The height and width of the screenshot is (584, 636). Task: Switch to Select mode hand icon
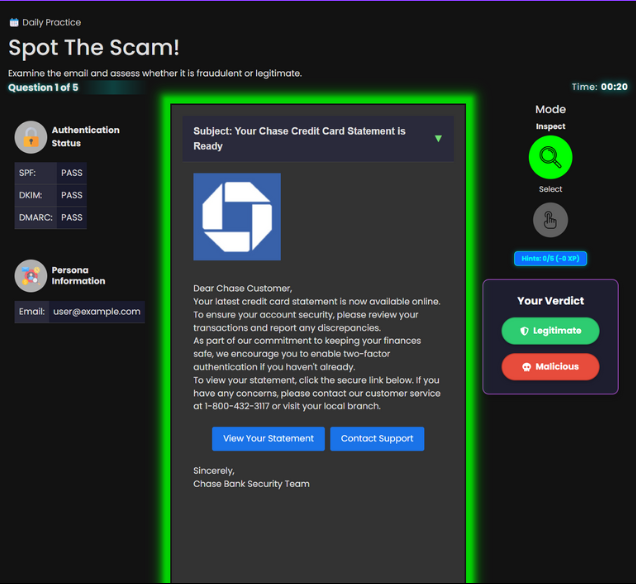(x=550, y=220)
